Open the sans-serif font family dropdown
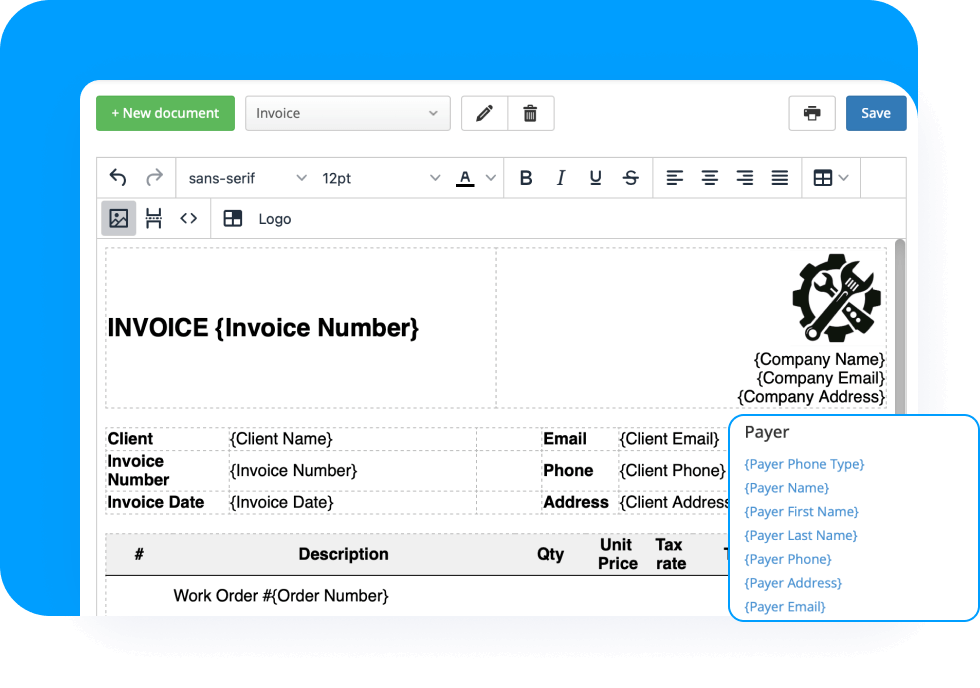 [x=245, y=177]
